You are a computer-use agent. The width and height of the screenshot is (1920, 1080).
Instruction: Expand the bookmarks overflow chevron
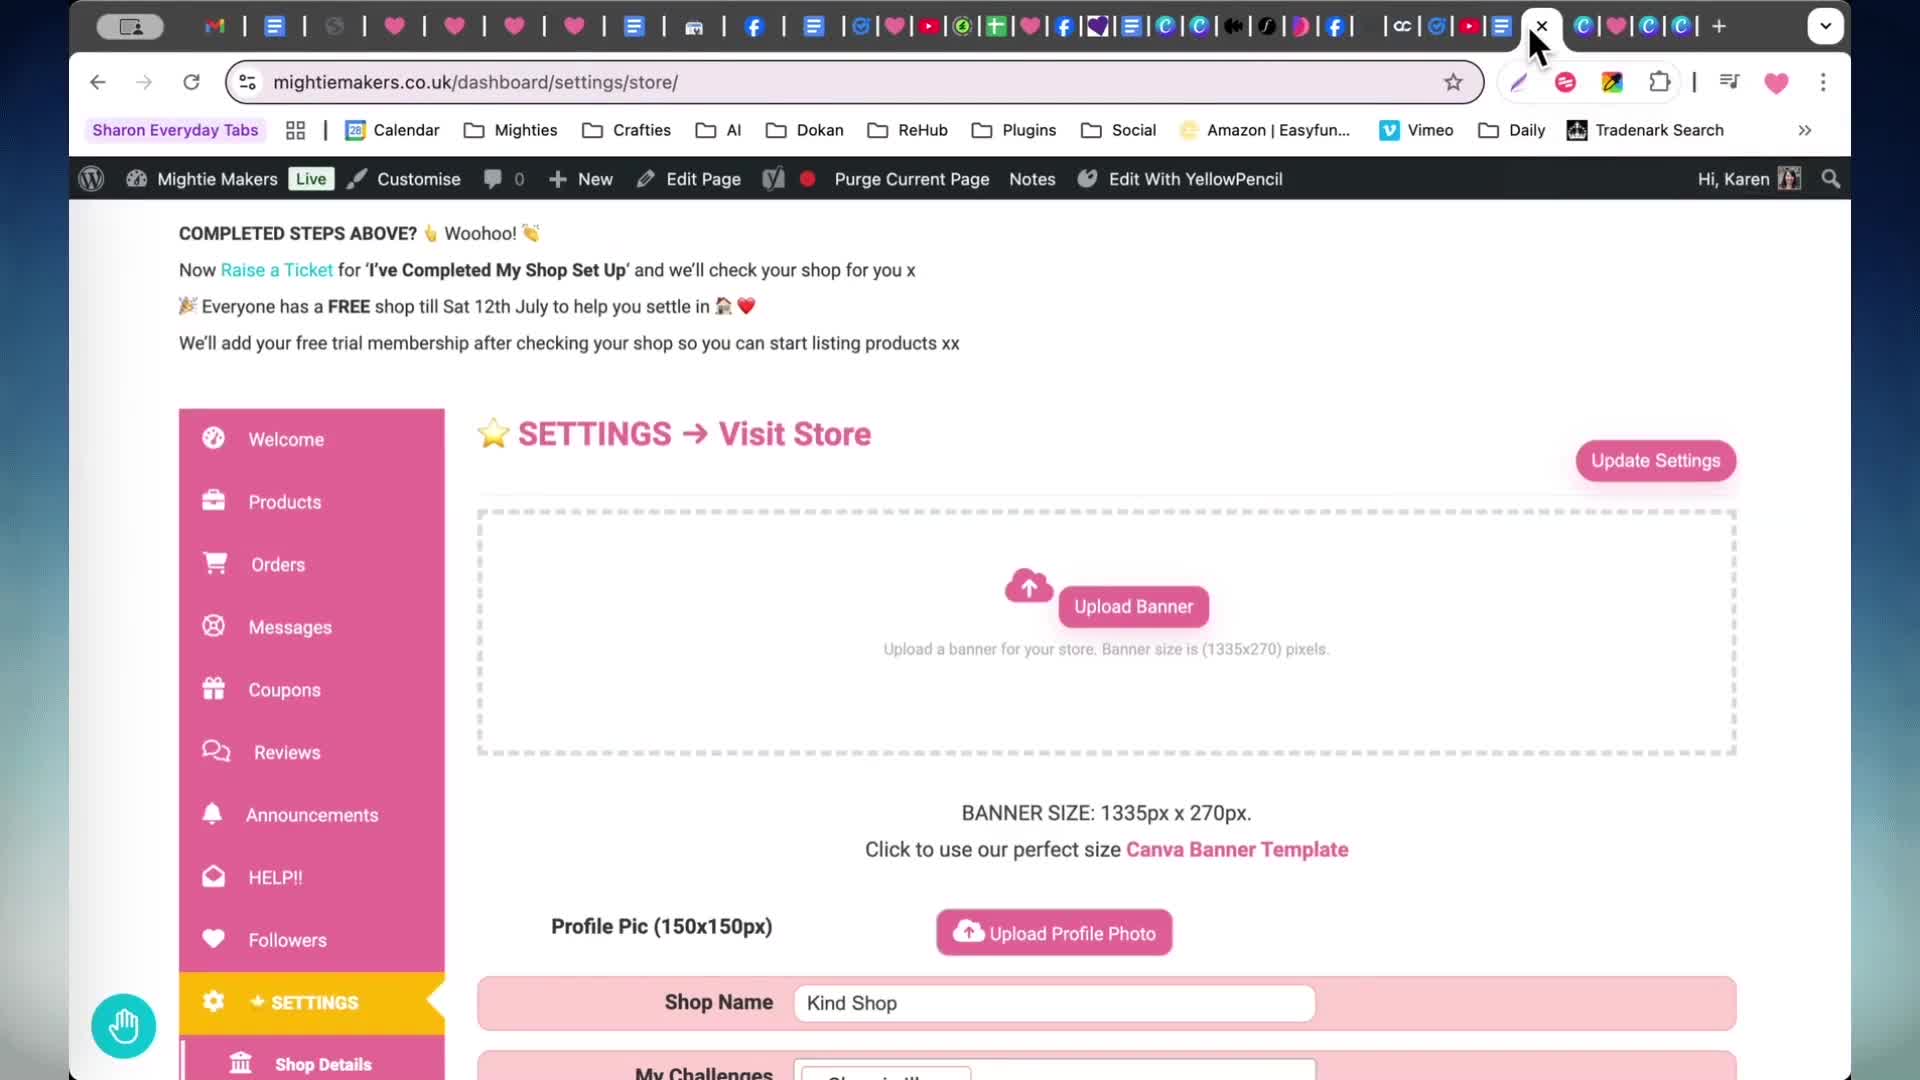(x=1804, y=130)
